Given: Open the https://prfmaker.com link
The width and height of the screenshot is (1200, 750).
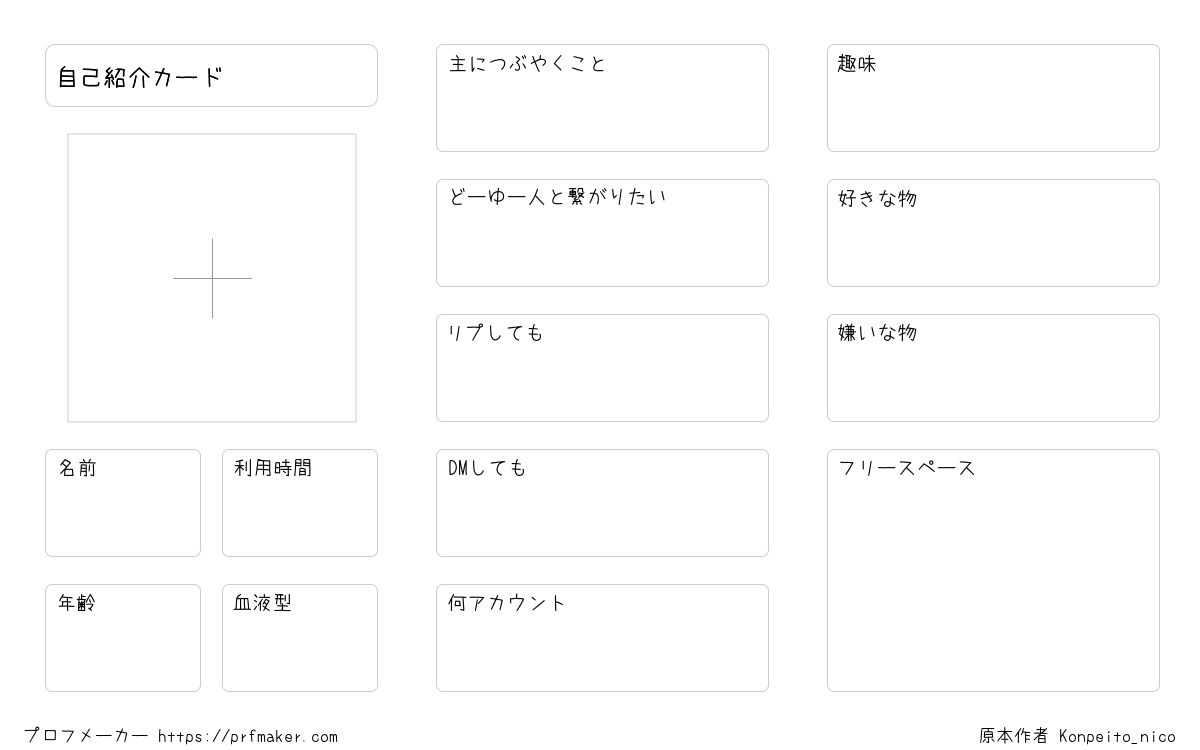Looking at the screenshot, I should tap(248, 737).
